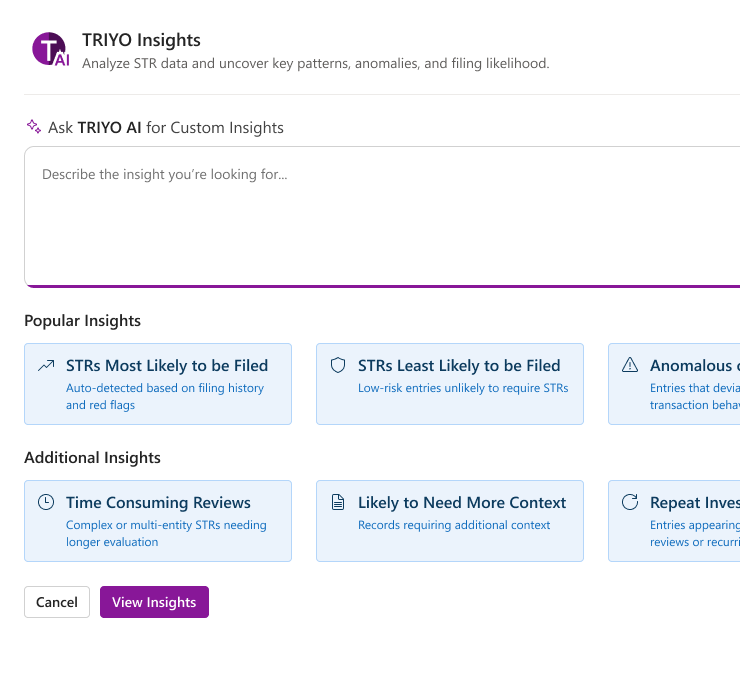Choose the Repeat insight card title
Screen dimensions: 740x692
point(694,503)
